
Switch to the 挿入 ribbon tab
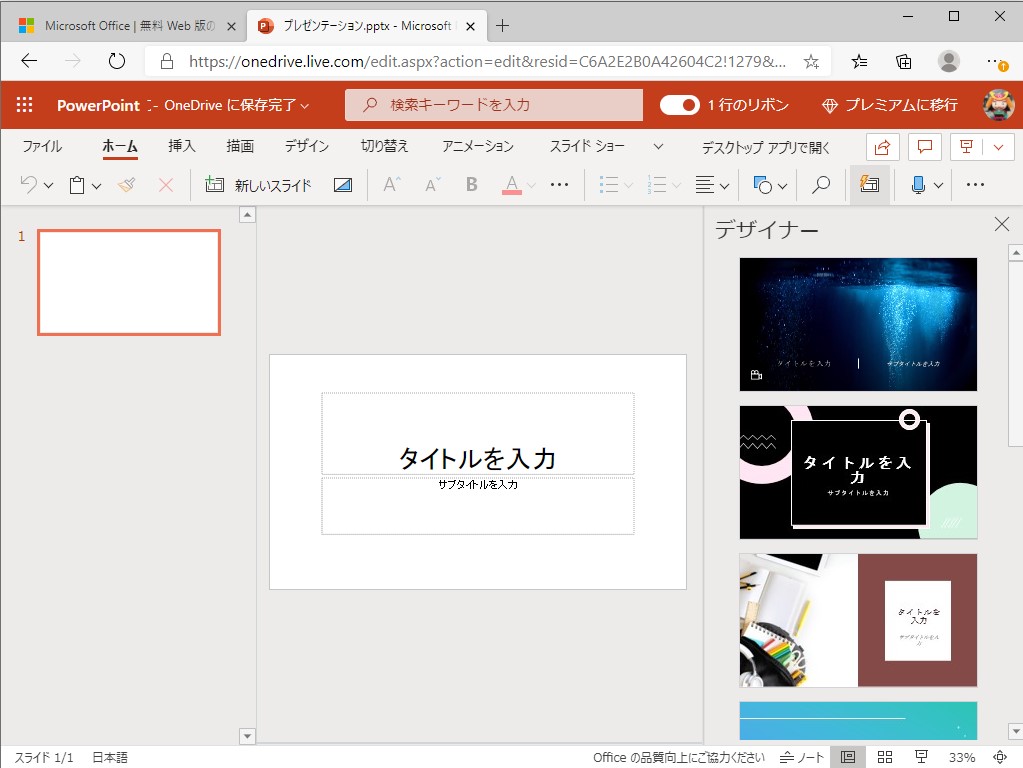pos(180,145)
